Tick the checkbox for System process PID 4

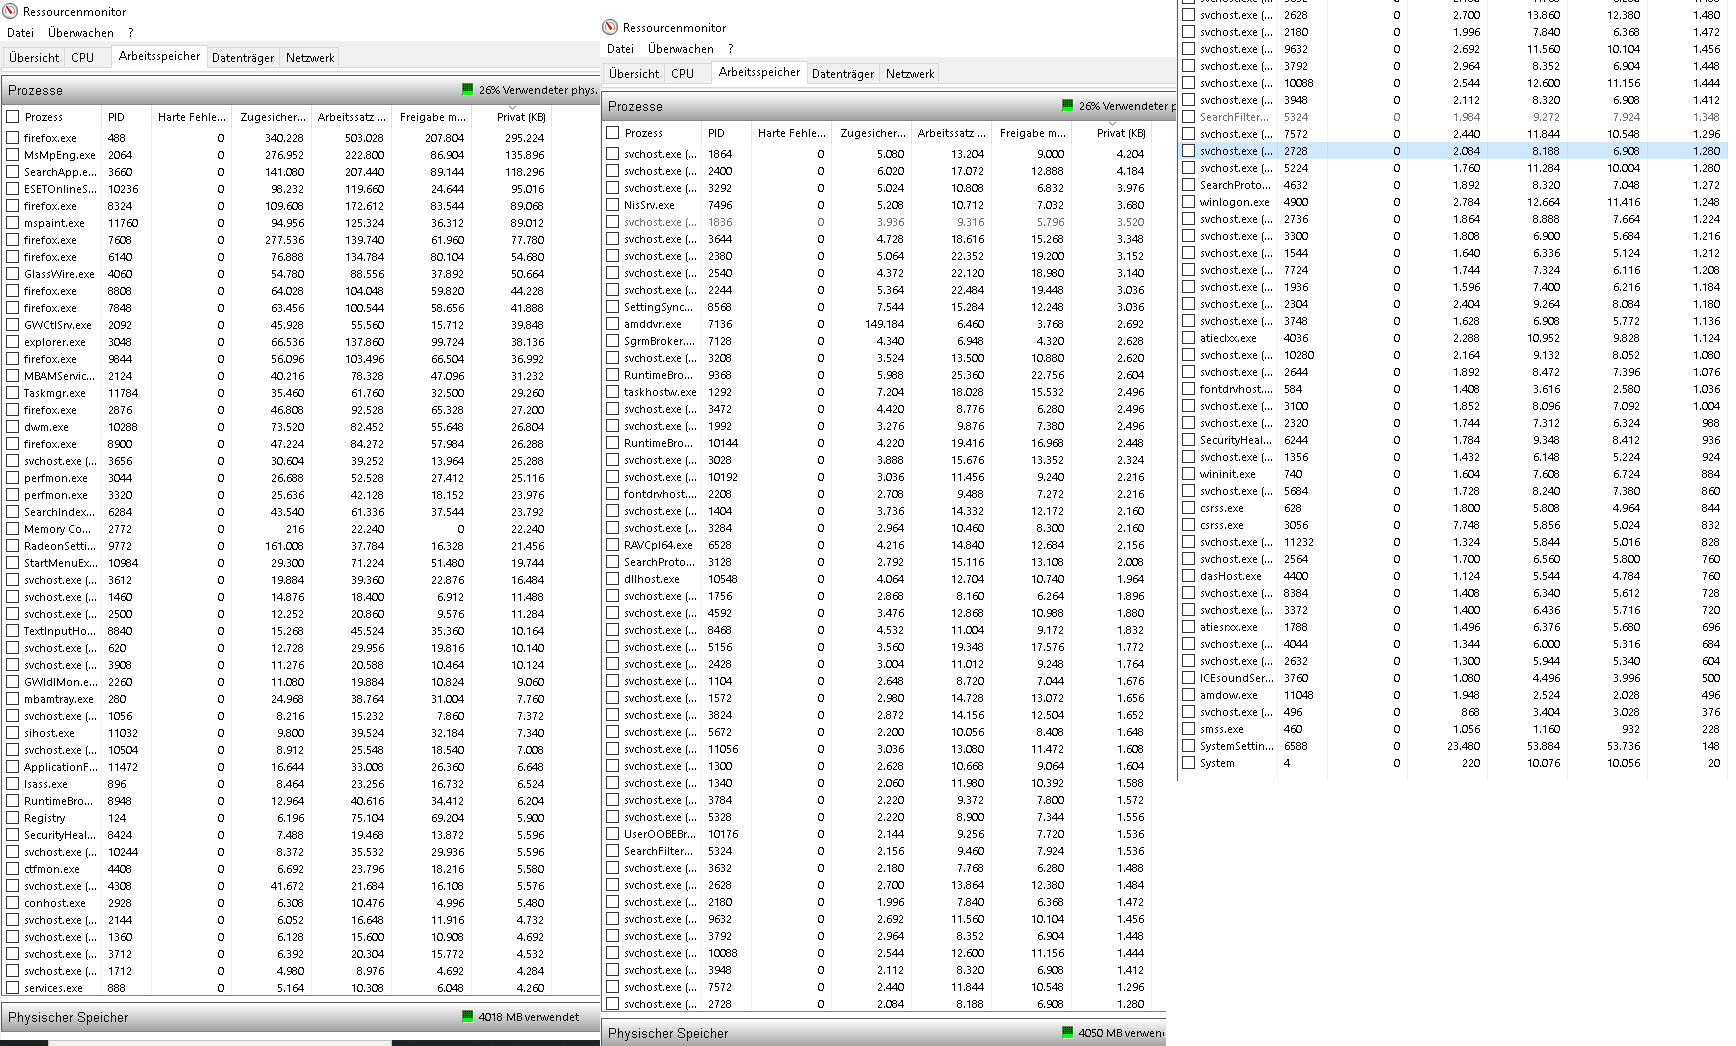[x=1189, y=763]
